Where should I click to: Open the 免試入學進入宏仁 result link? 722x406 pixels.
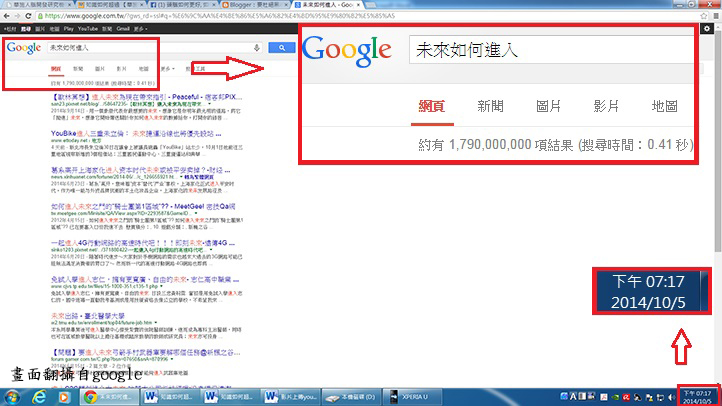145,279
